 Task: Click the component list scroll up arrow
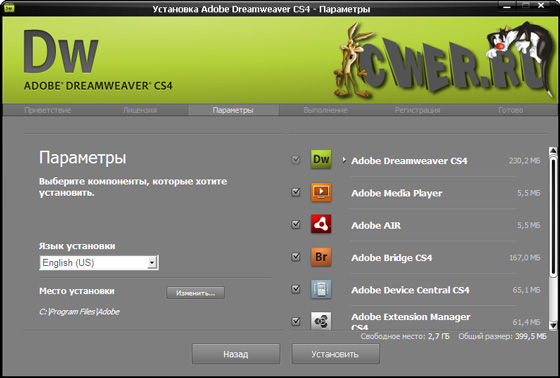(552, 150)
